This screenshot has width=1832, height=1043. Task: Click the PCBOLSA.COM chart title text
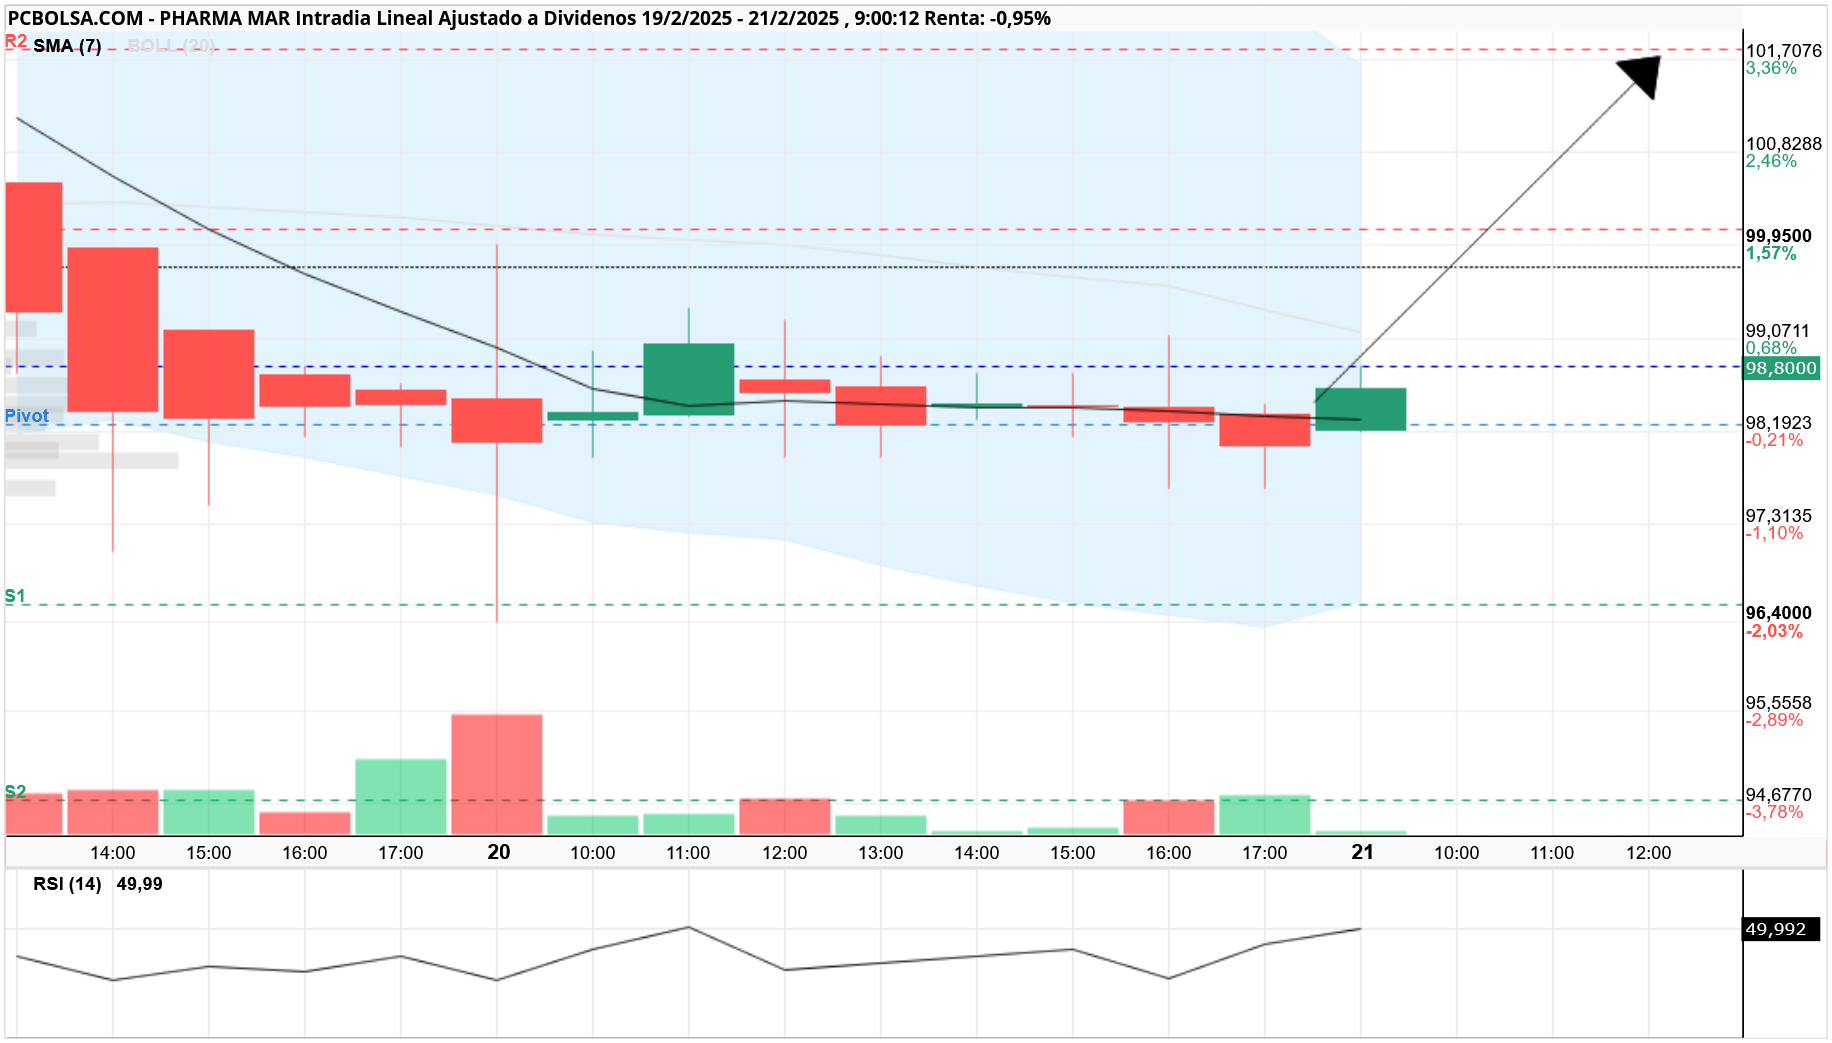pos(76,18)
